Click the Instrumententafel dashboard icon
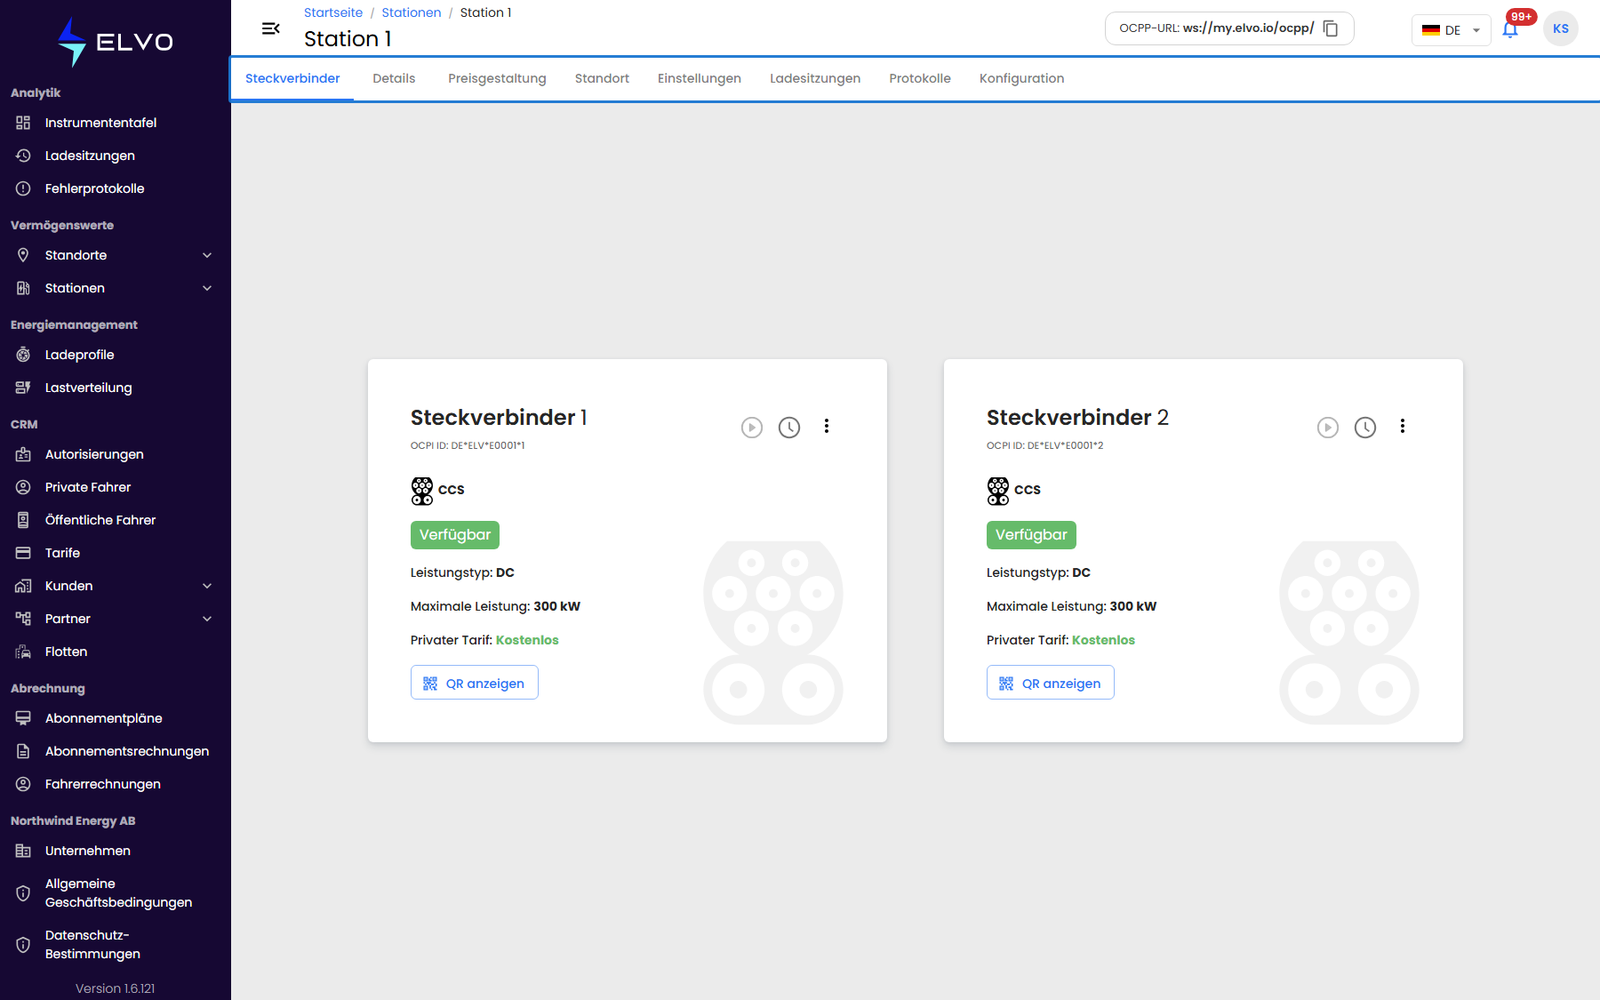Viewport: 1600px width, 1000px height. click(x=23, y=123)
